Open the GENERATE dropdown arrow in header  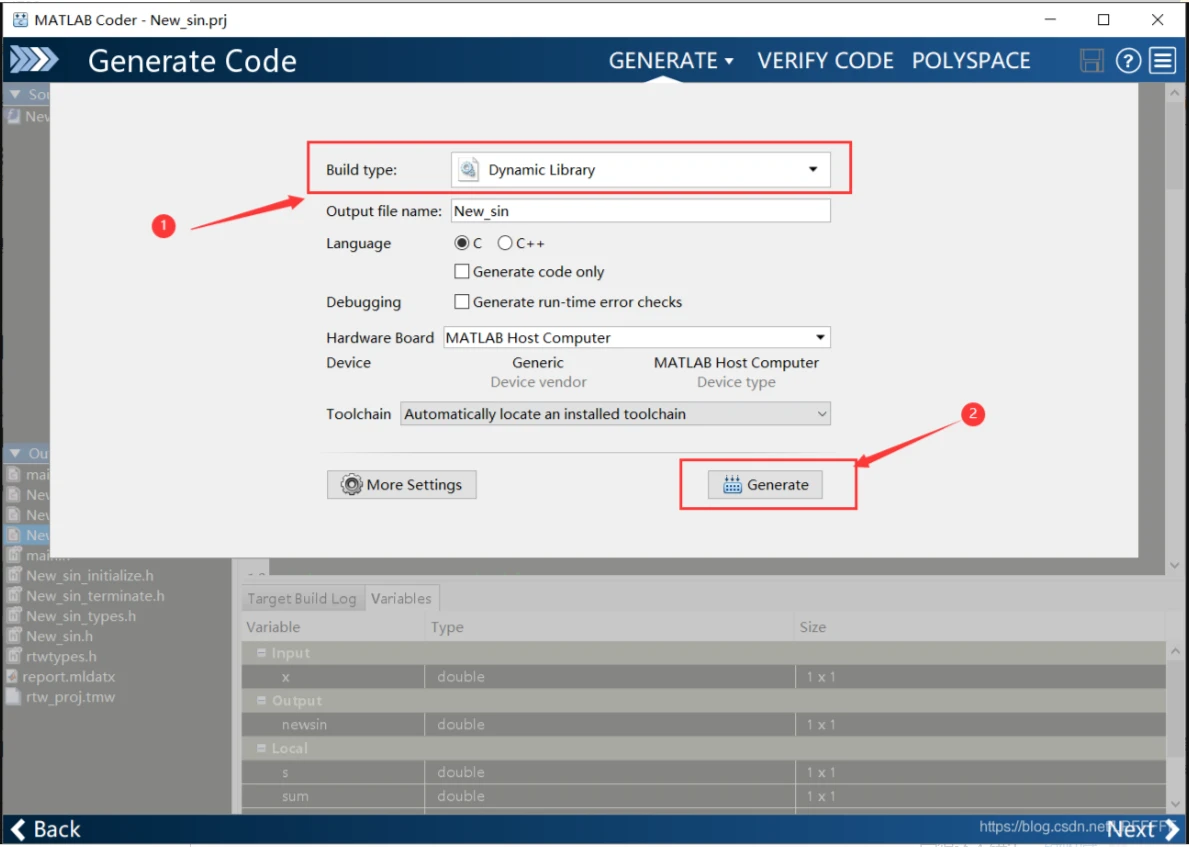tap(729, 61)
